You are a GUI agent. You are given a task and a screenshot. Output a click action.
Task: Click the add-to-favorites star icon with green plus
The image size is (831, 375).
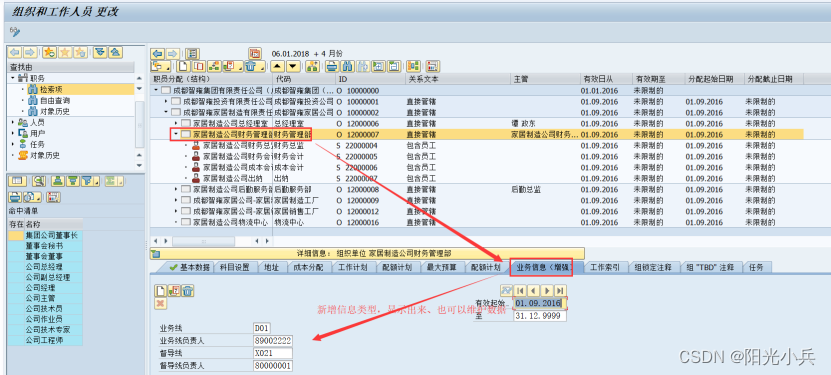[49, 52]
